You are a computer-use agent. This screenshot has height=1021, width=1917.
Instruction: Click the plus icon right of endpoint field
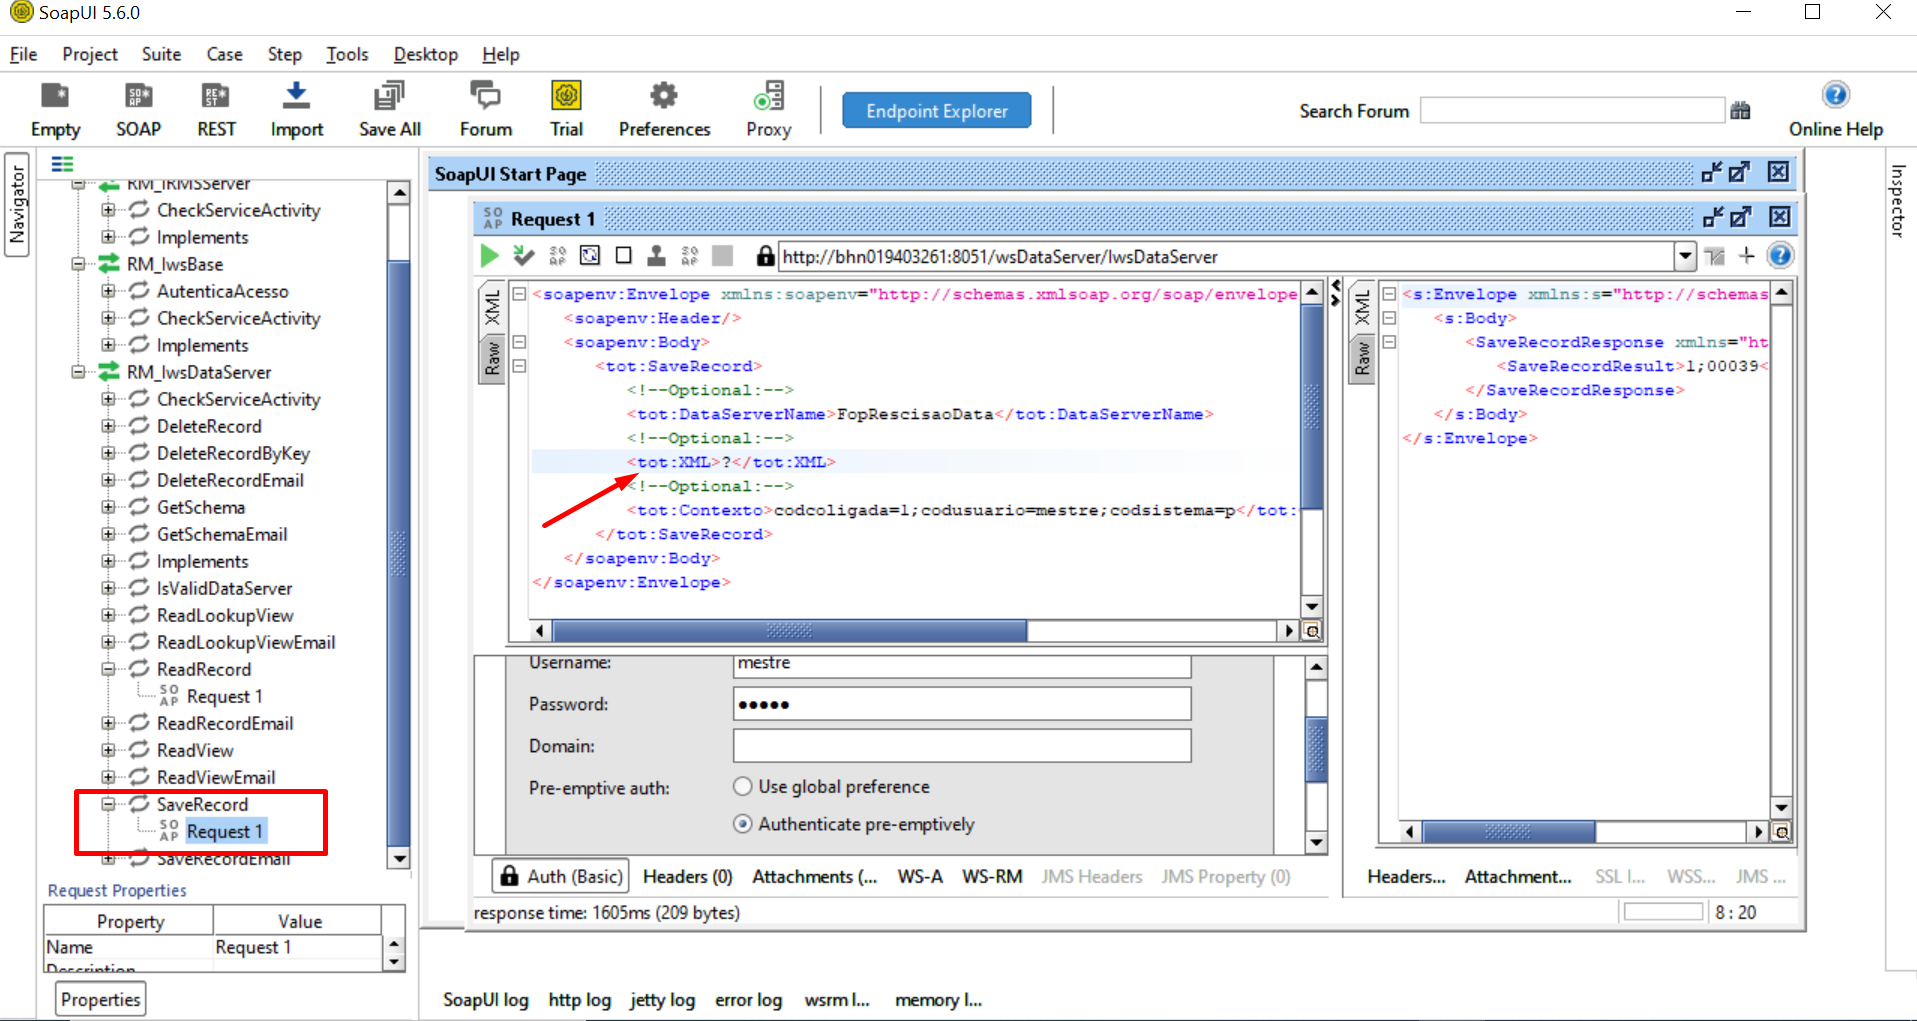pyautogui.click(x=1747, y=256)
